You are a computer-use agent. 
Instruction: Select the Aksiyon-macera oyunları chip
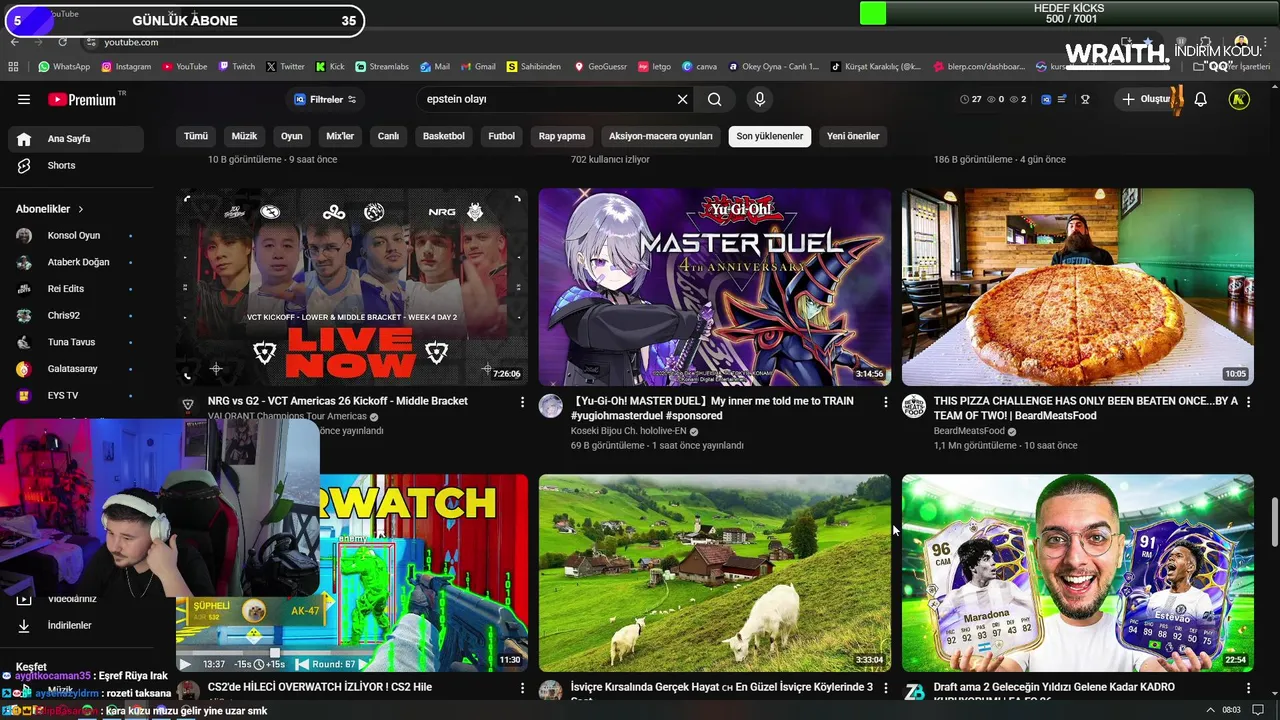tap(660, 136)
